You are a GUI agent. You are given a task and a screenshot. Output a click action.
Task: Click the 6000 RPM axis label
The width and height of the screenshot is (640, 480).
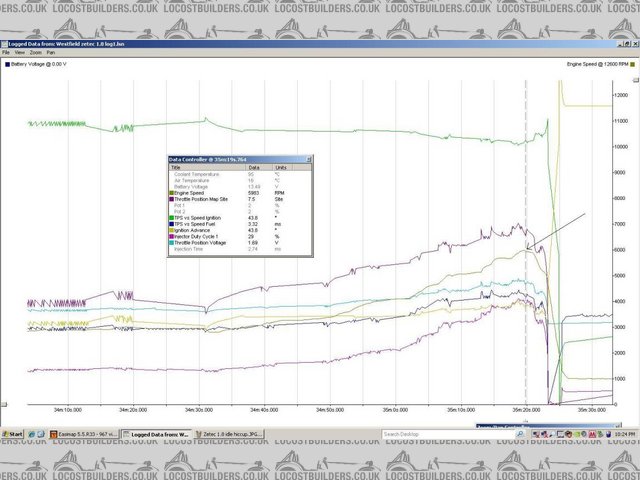(620, 250)
